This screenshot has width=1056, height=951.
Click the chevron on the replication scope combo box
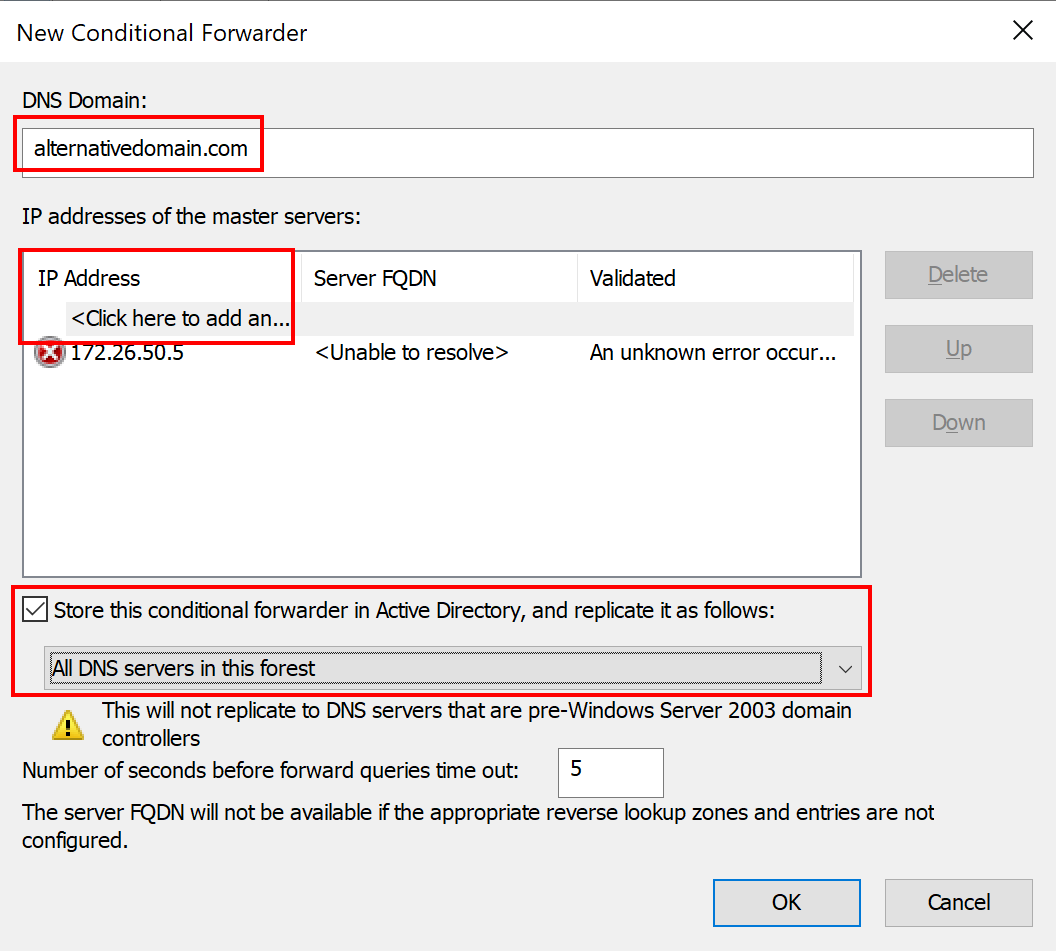(846, 668)
